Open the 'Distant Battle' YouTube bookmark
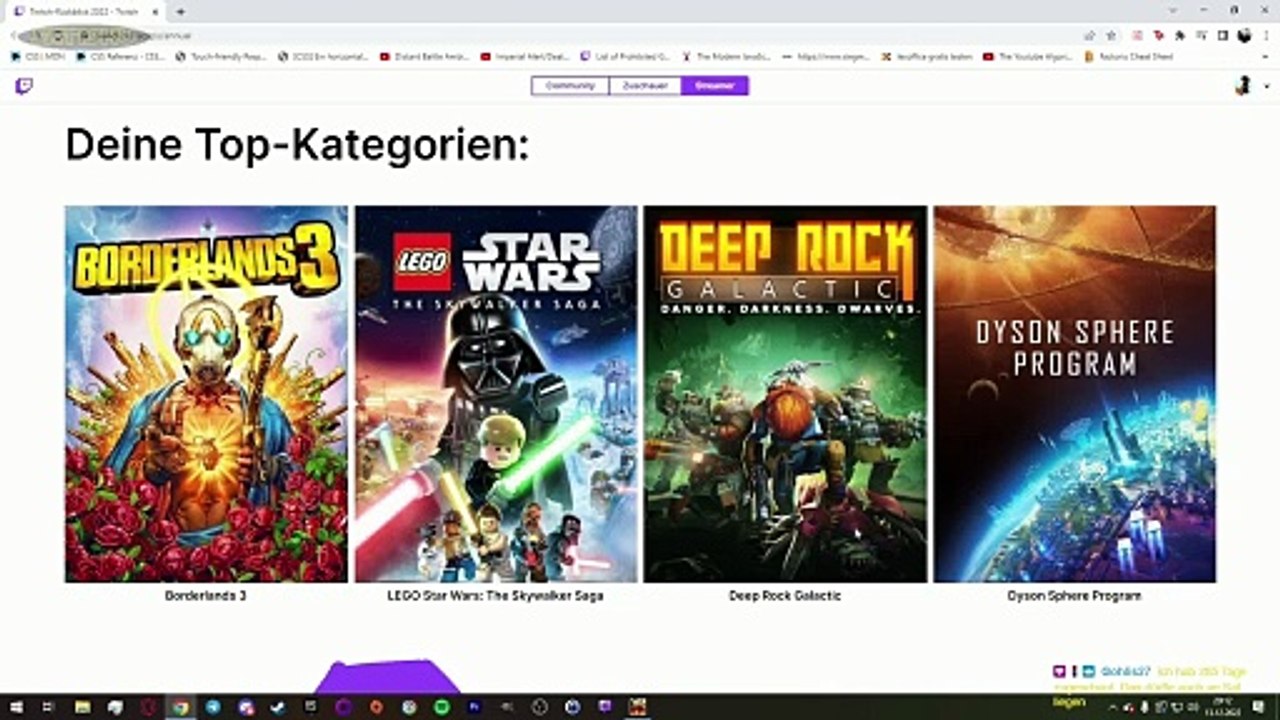Image resolution: width=1280 pixels, height=720 pixels. pyautogui.click(x=424, y=57)
